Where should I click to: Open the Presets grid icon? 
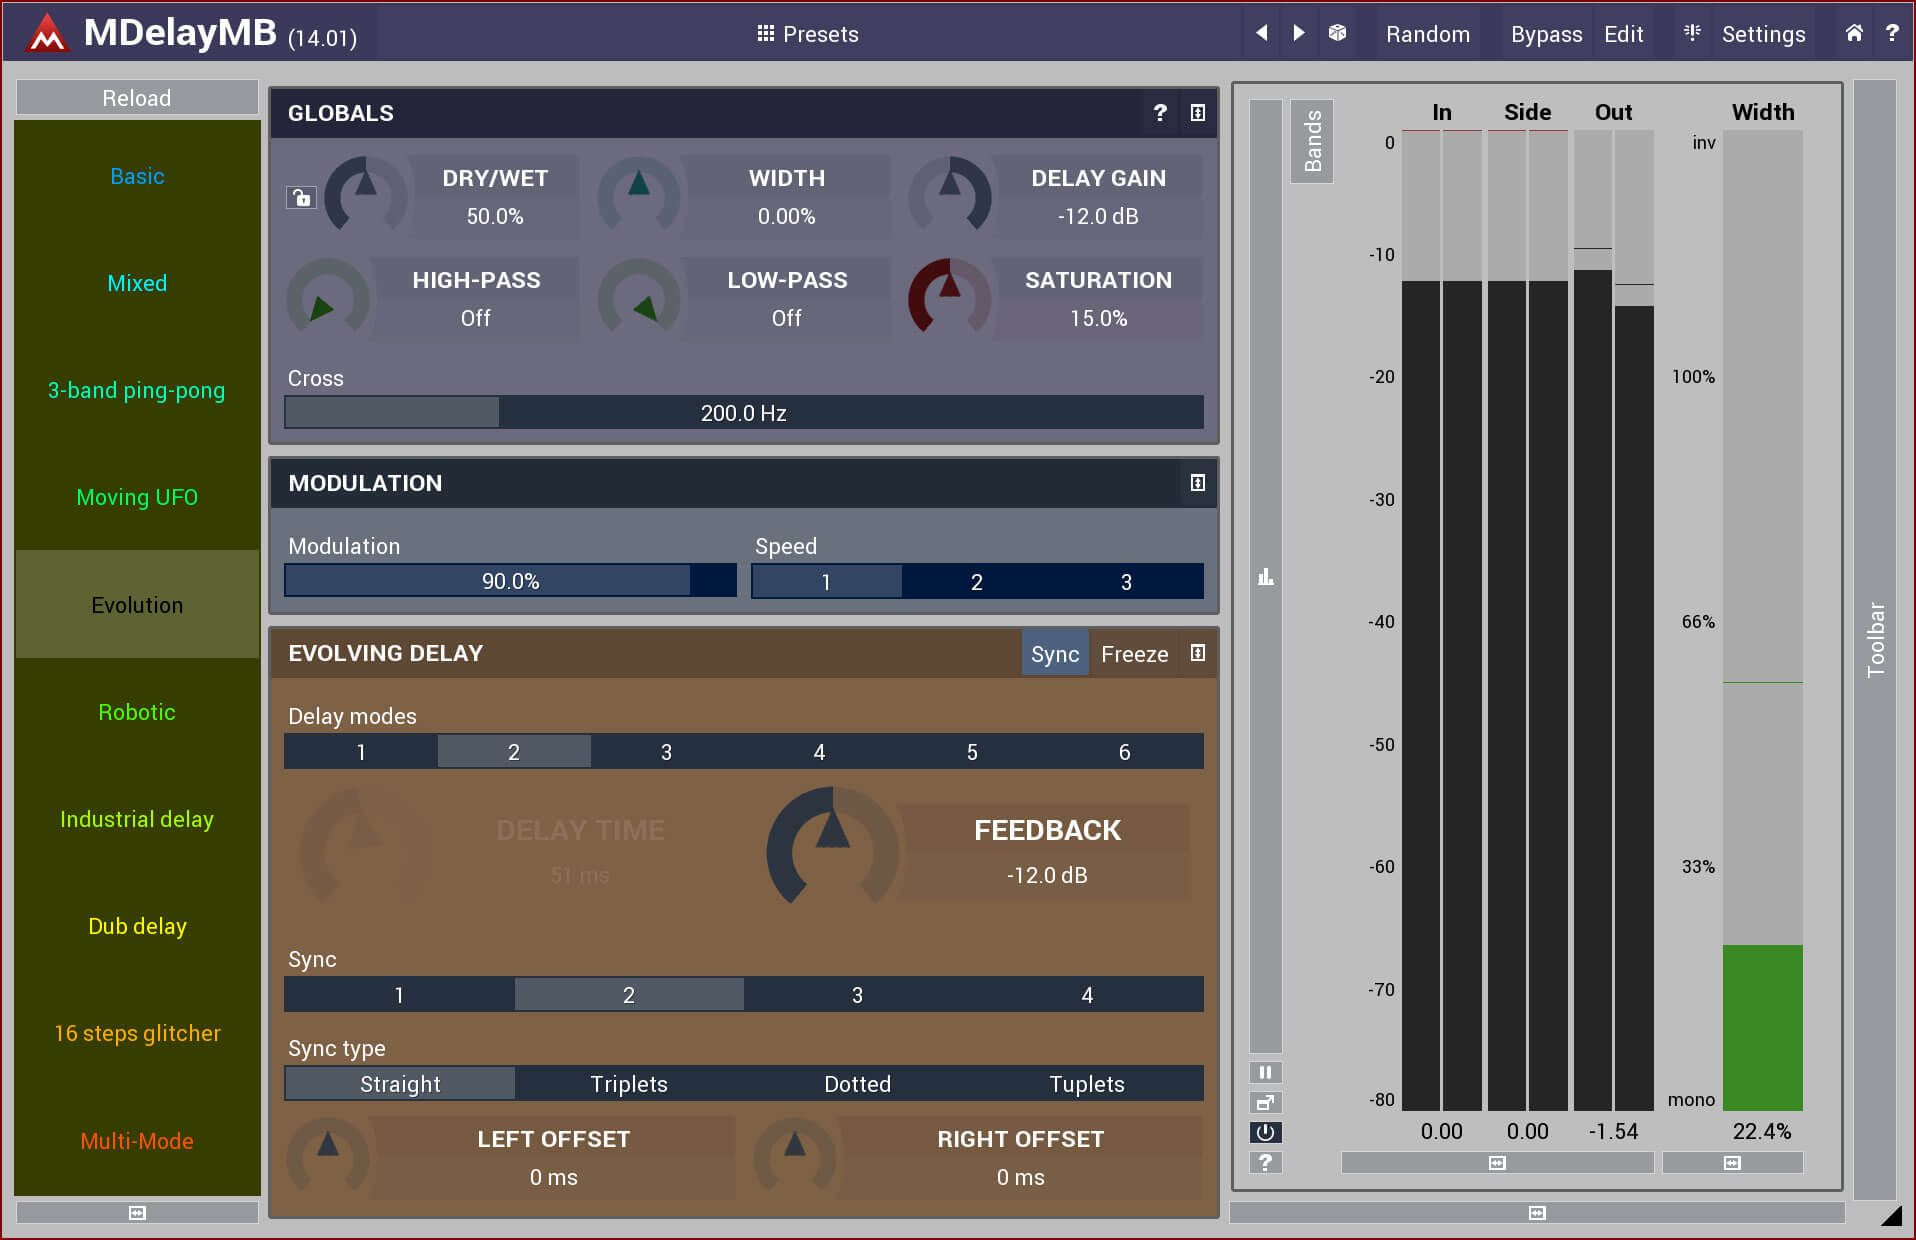(766, 34)
